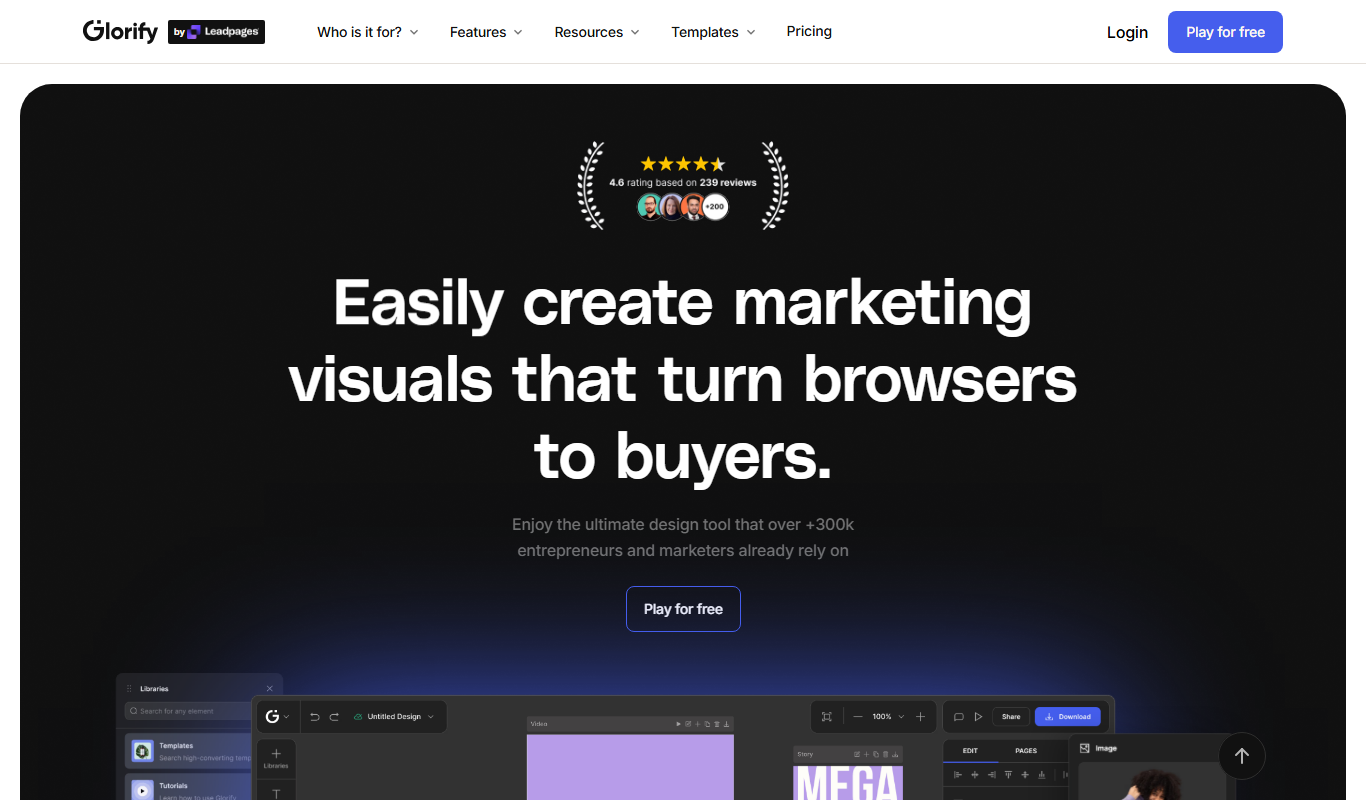The image size is (1366, 800).
Task: Open the Untitled Design dropdown
Action: tap(401, 717)
